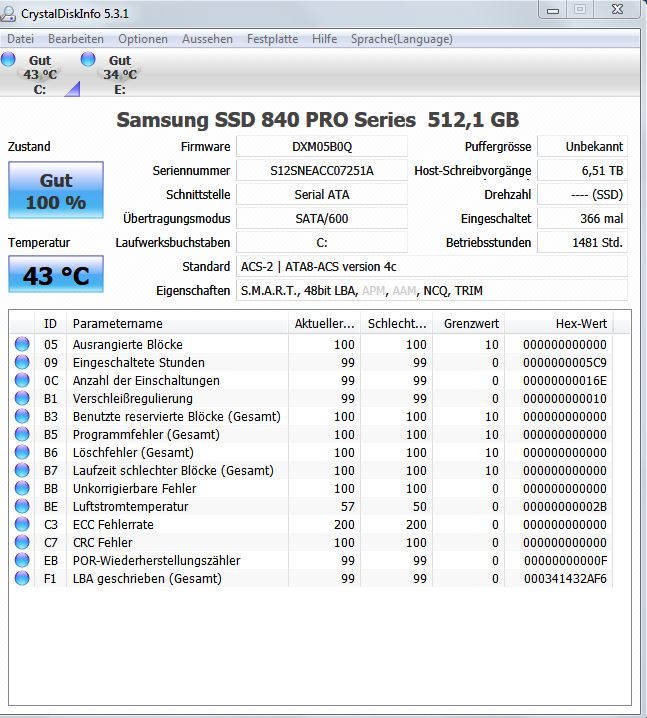
Task: Click hex value 00000000016E
Action: pyautogui.click(x=565, y=381)
